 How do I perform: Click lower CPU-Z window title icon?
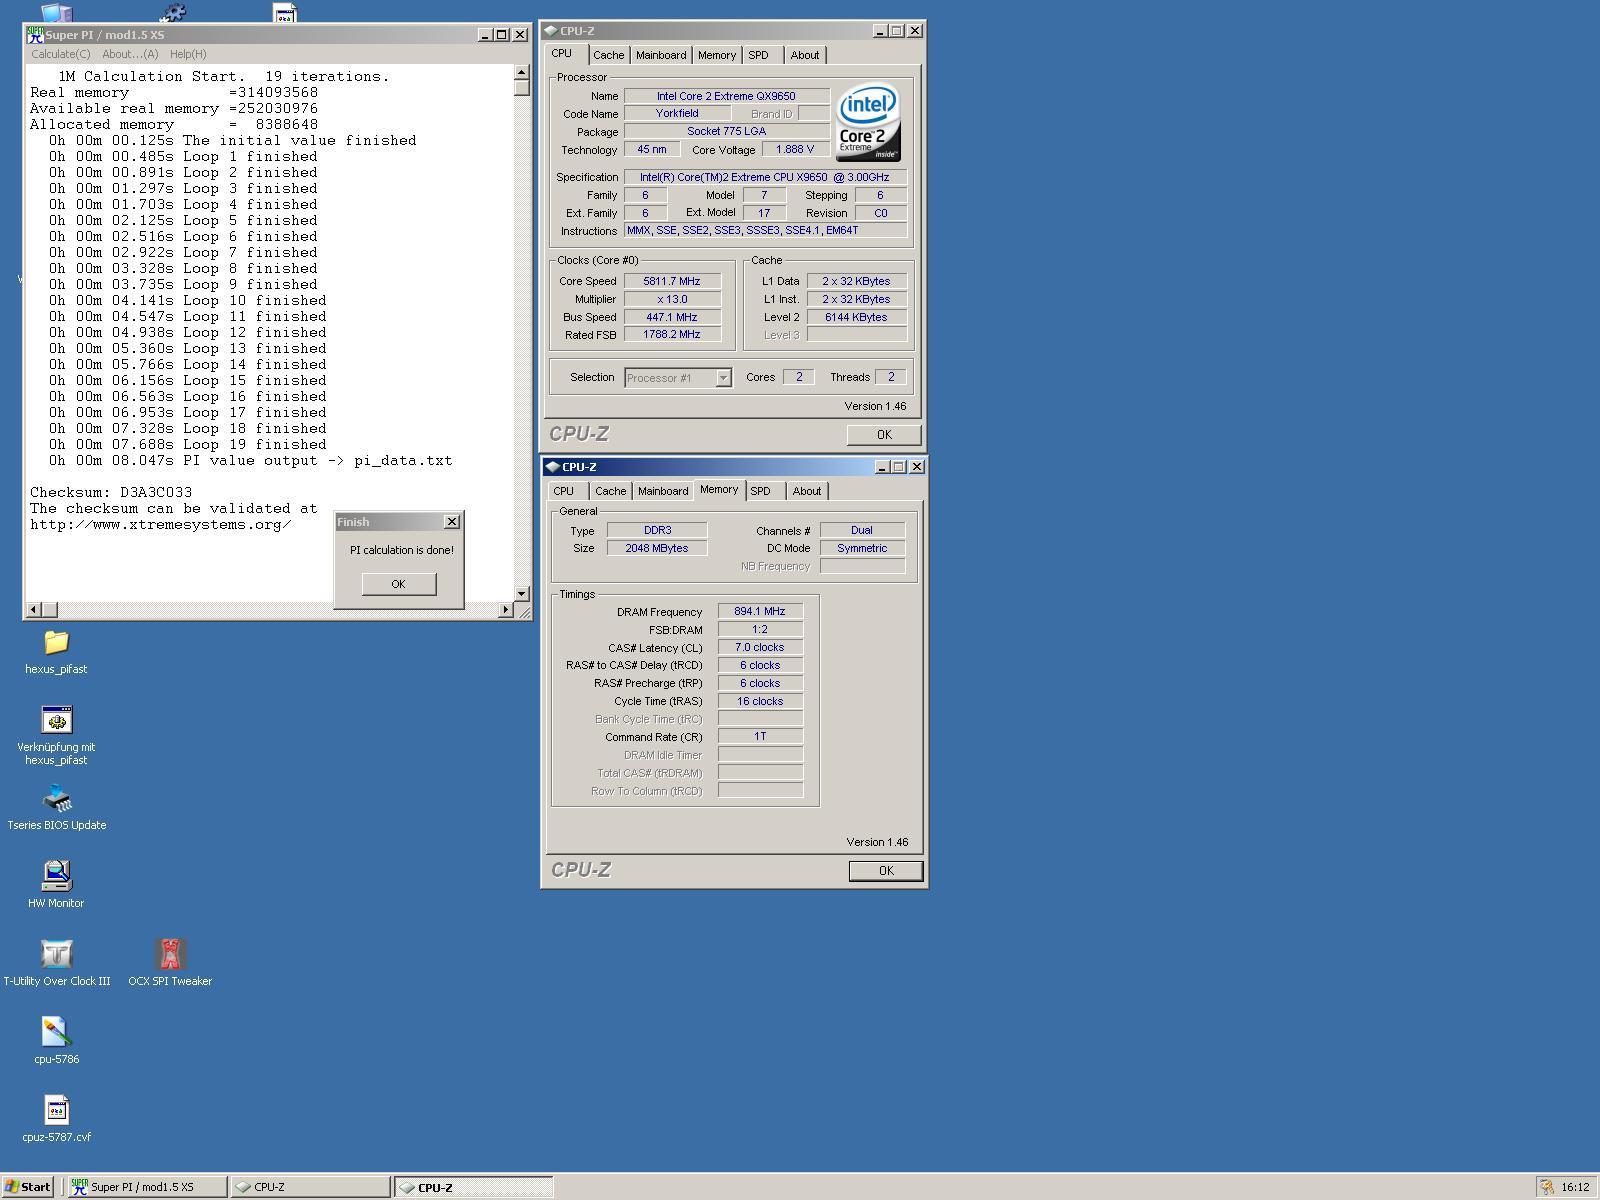(x=553, y=467)
